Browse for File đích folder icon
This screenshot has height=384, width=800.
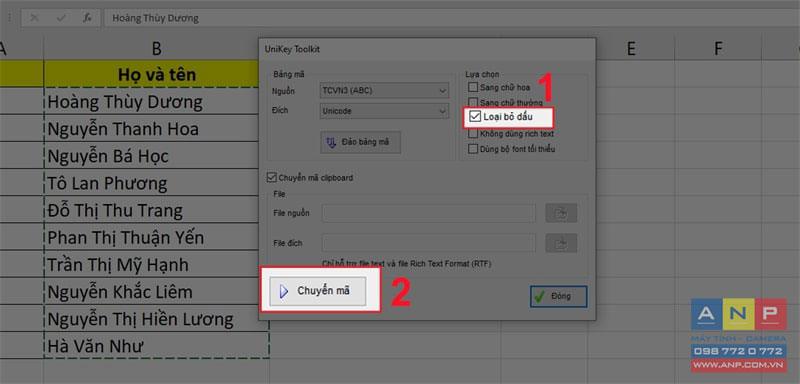561,243
